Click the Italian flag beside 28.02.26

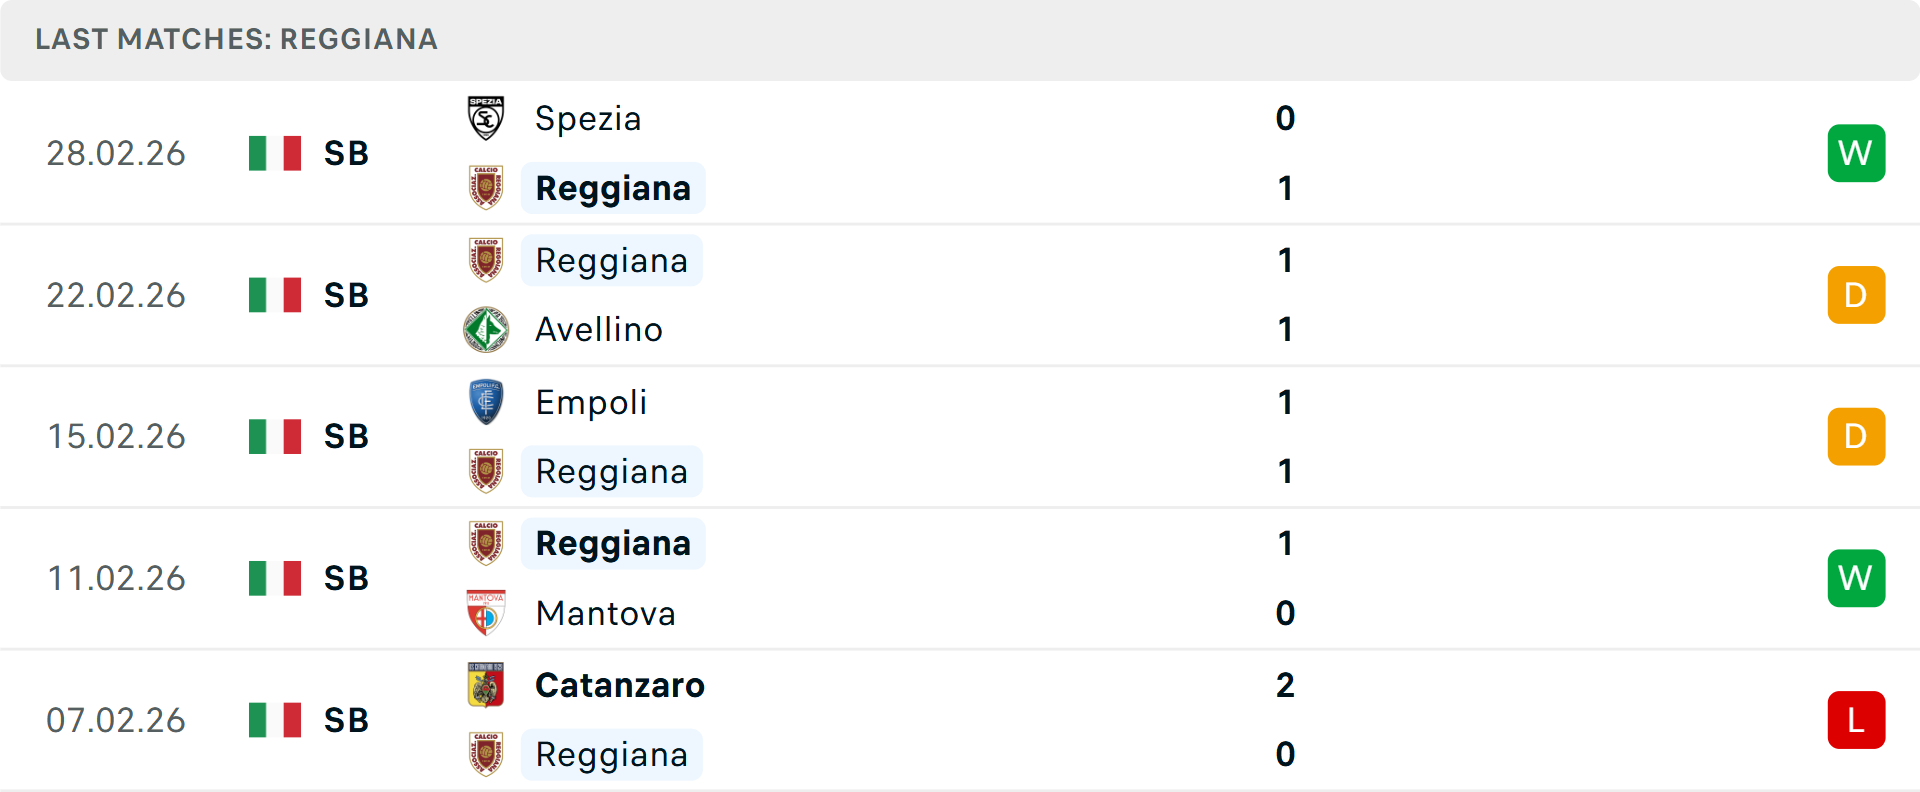pyautogui.click(x=274, y=153)
